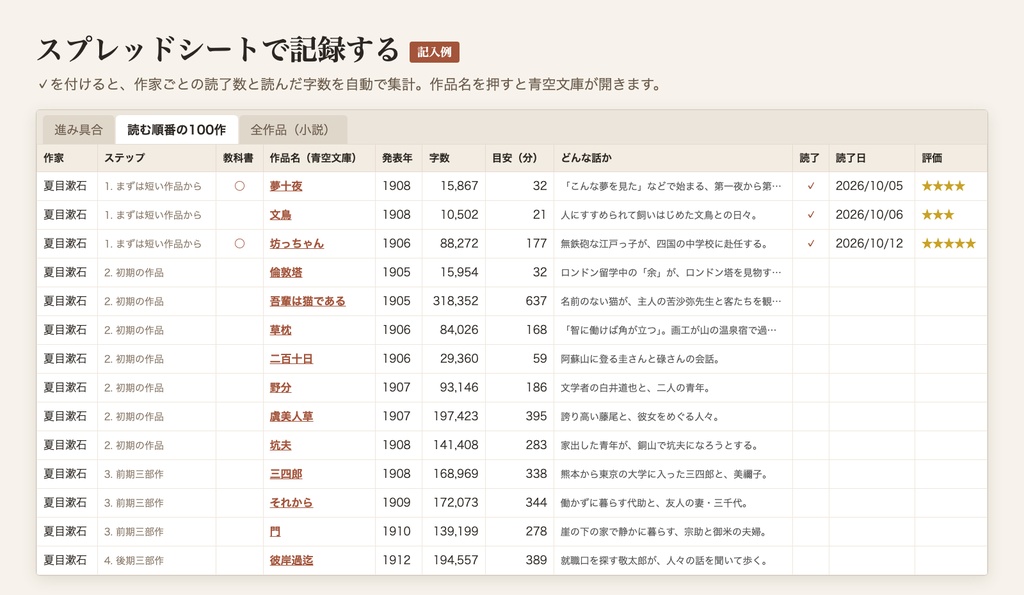Click description 誇り高い藤尾と、彼女をめぐる人々。
The height and width of the screenshot is (595, 1024).
pyautogui.click(x=641, y=416)
